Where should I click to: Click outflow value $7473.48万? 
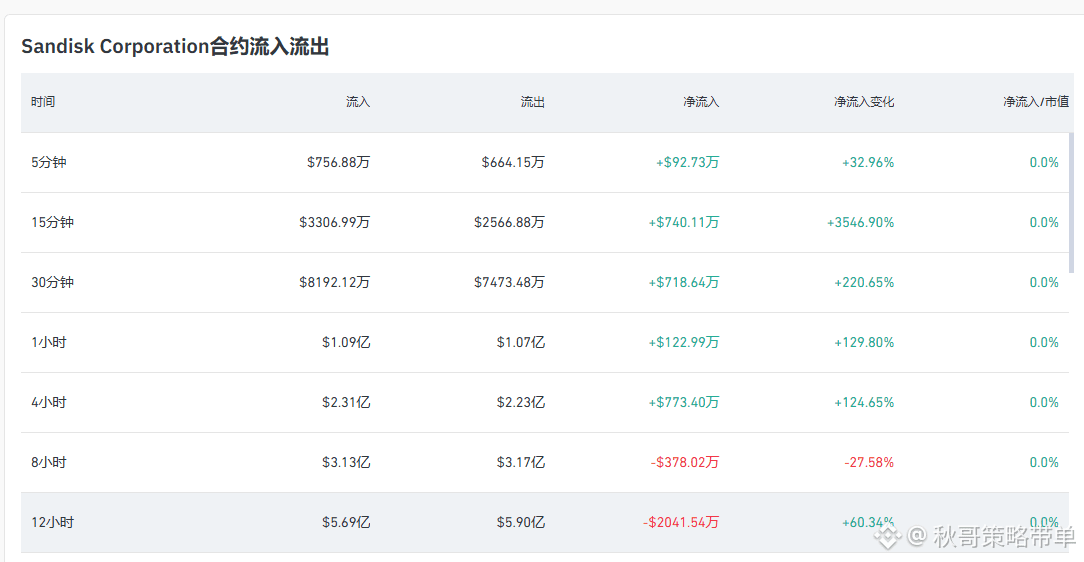click(x=510, y=283)
